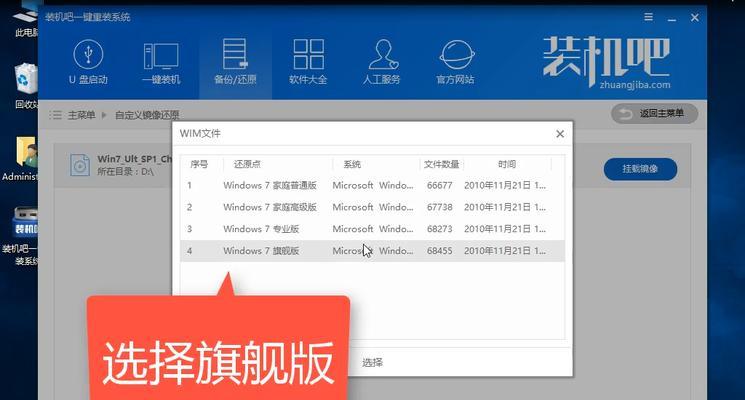Screen dimensions: 745x400
Task: Click the 挂载镜像 mount image button
Action: click(640, 169)
